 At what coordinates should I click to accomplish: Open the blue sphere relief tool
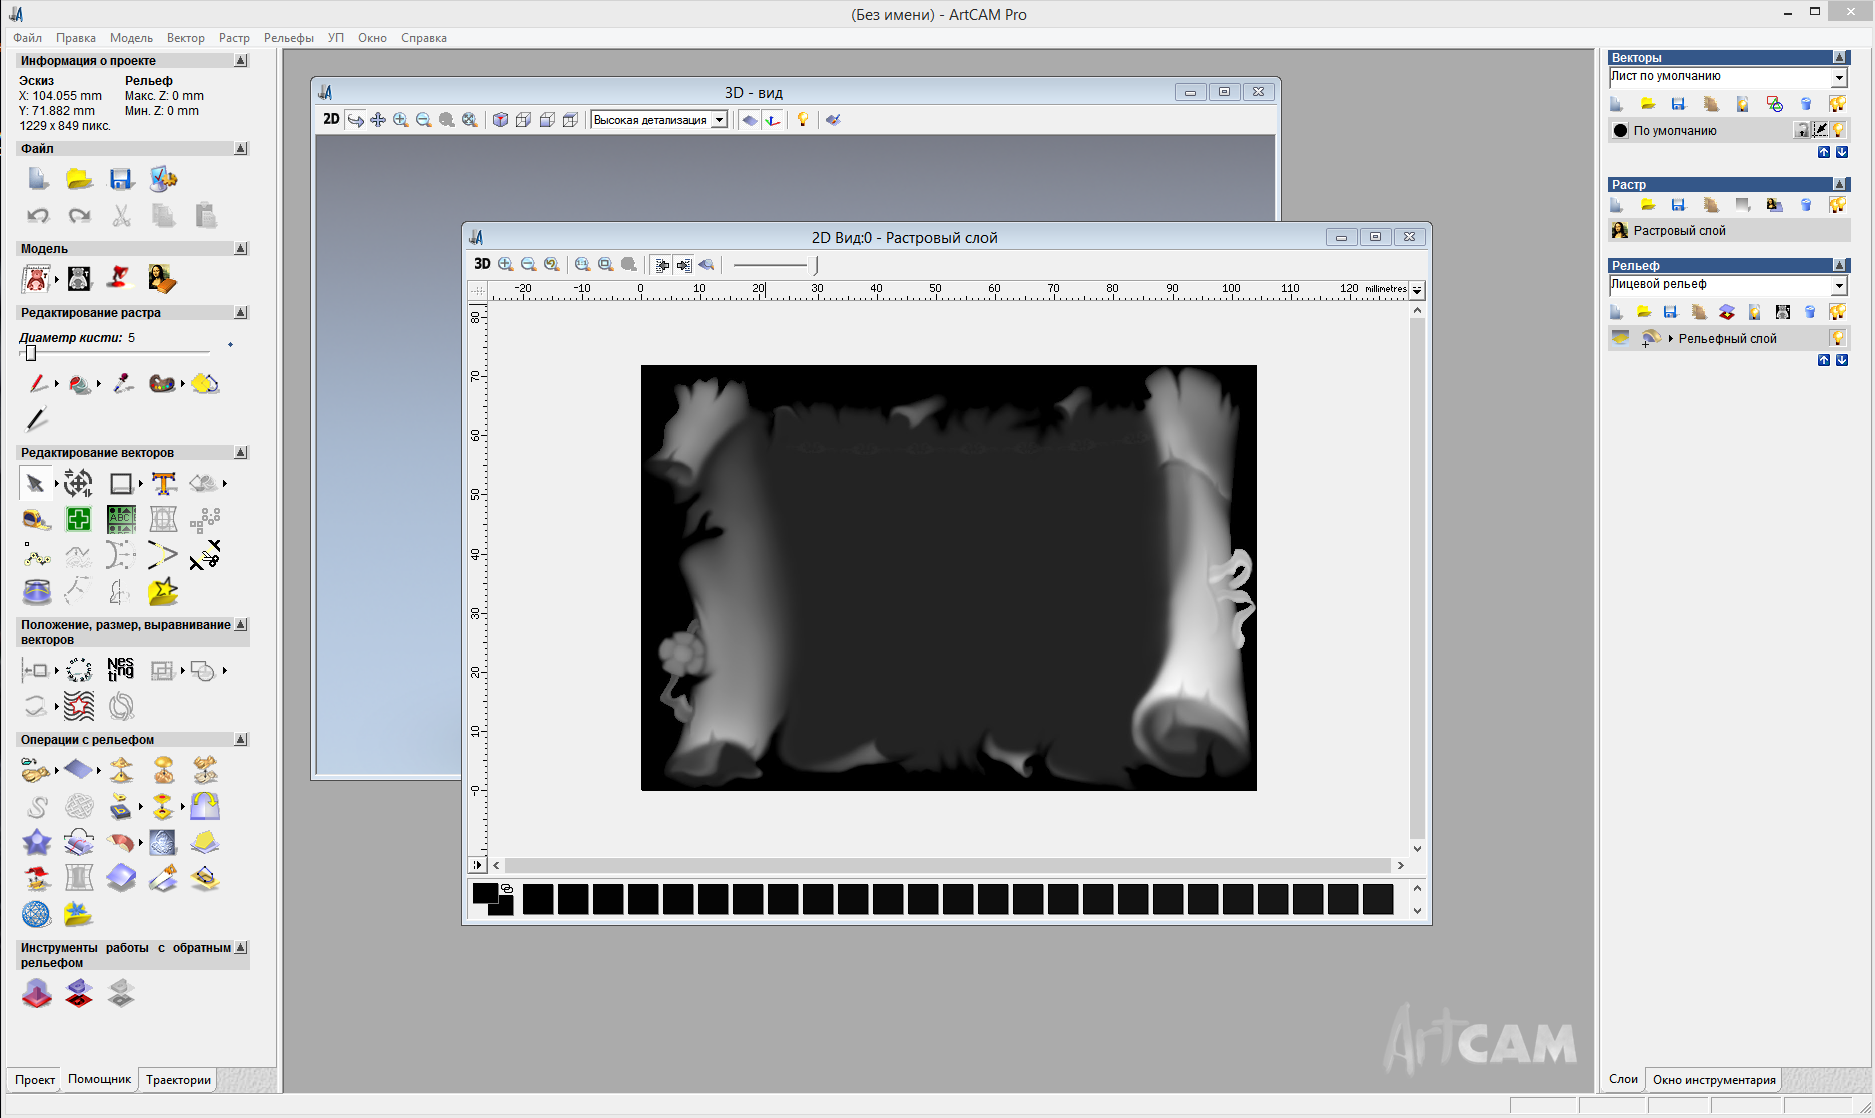click(x=36, y=914)
